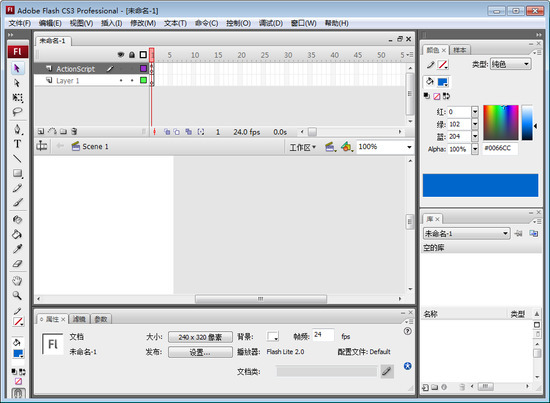The image size is (550, 403).
Task: Open the Insert (I) menu
Action: point(112,23)
